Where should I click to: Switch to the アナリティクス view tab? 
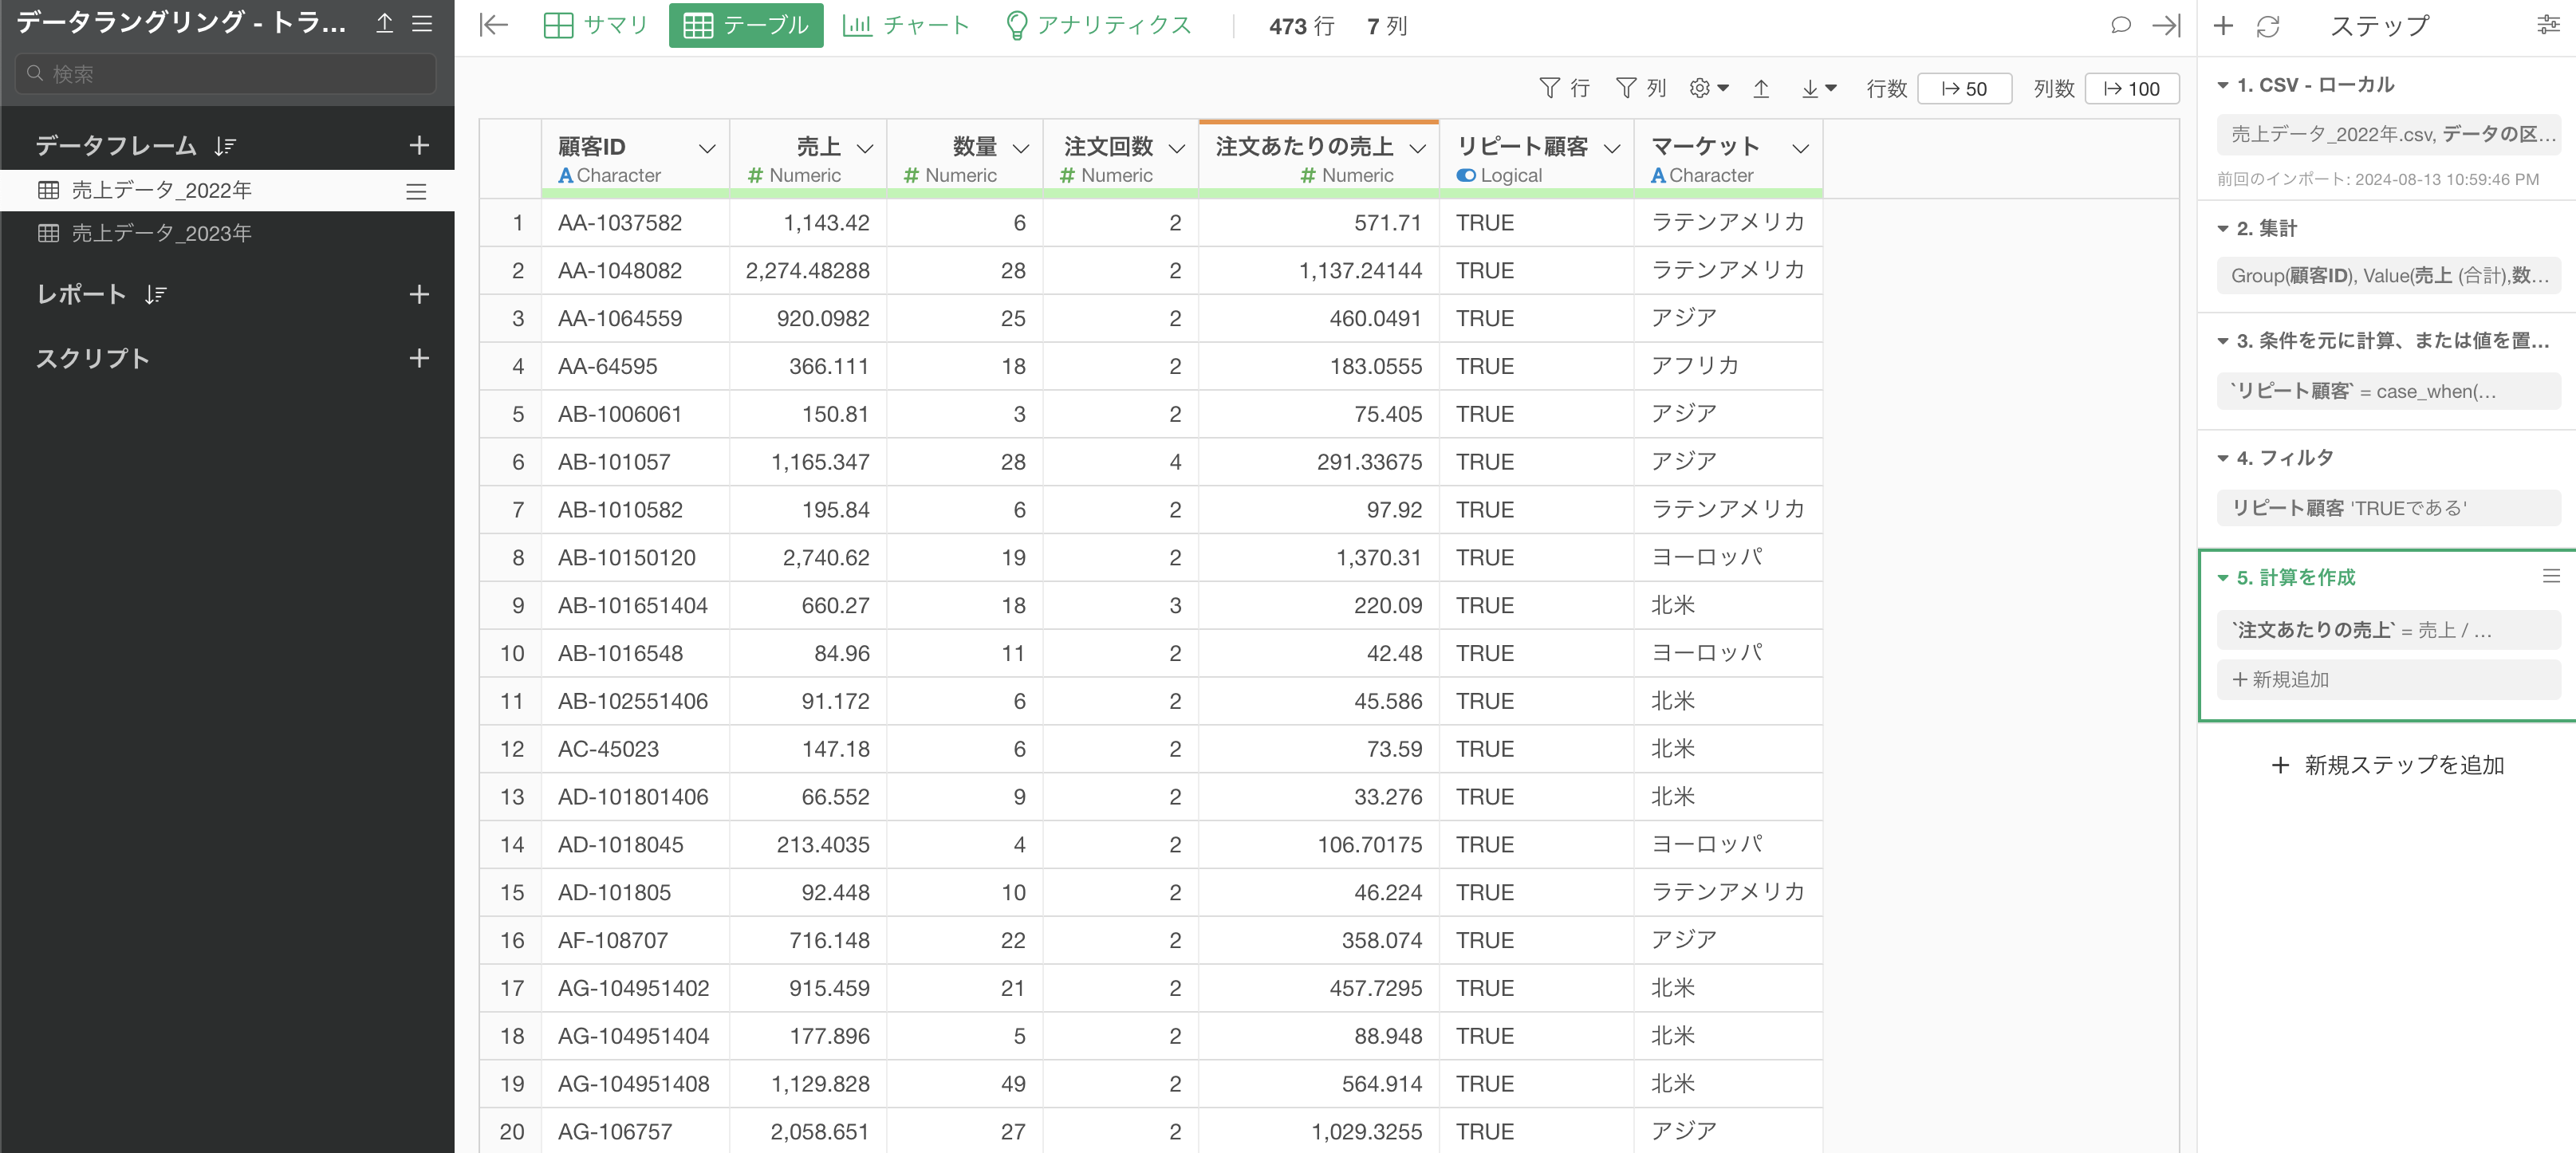[1098, 25]
